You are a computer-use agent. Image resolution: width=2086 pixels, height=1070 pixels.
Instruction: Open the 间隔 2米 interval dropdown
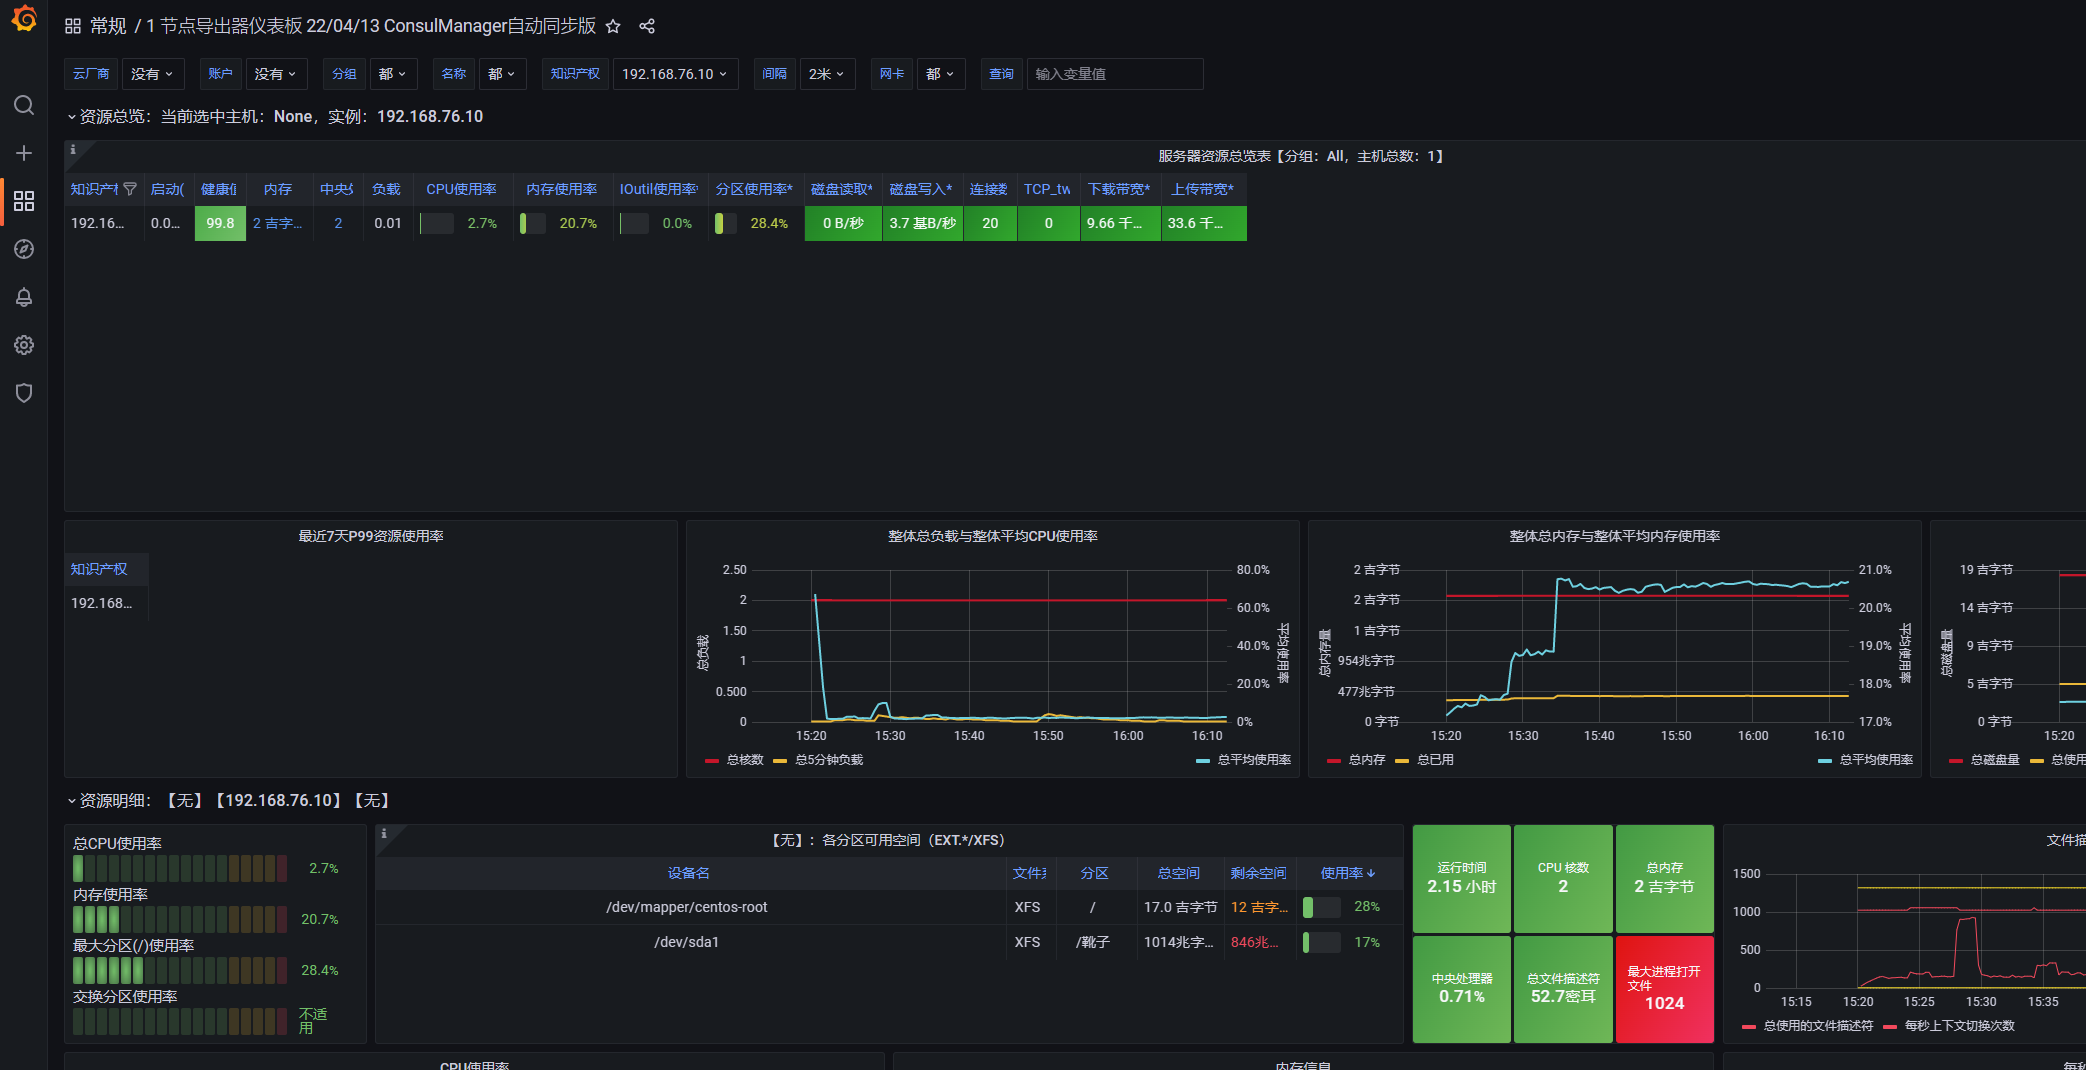coord(827,74)
